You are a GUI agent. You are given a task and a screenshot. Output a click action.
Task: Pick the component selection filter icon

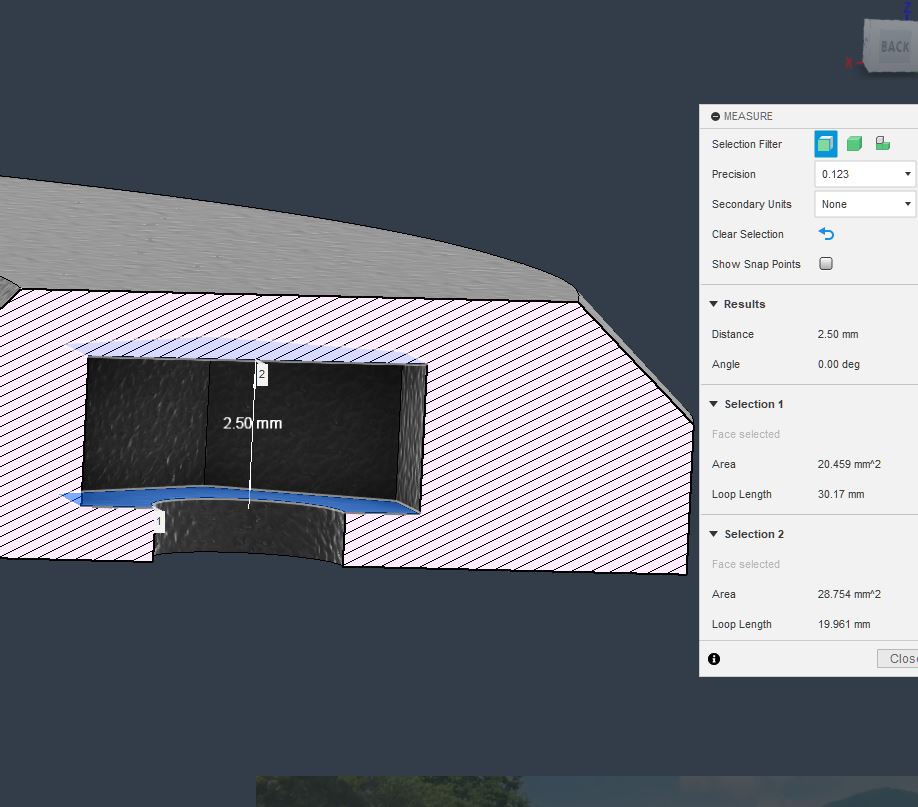click(x=882, y=144)
